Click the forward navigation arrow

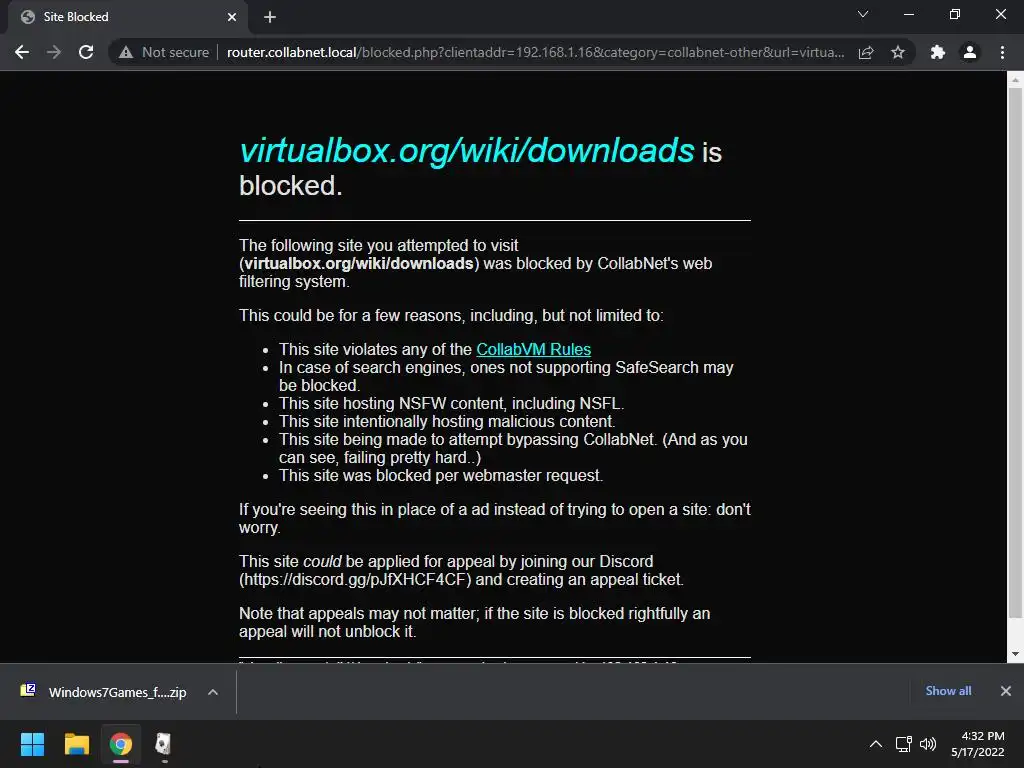54,52
